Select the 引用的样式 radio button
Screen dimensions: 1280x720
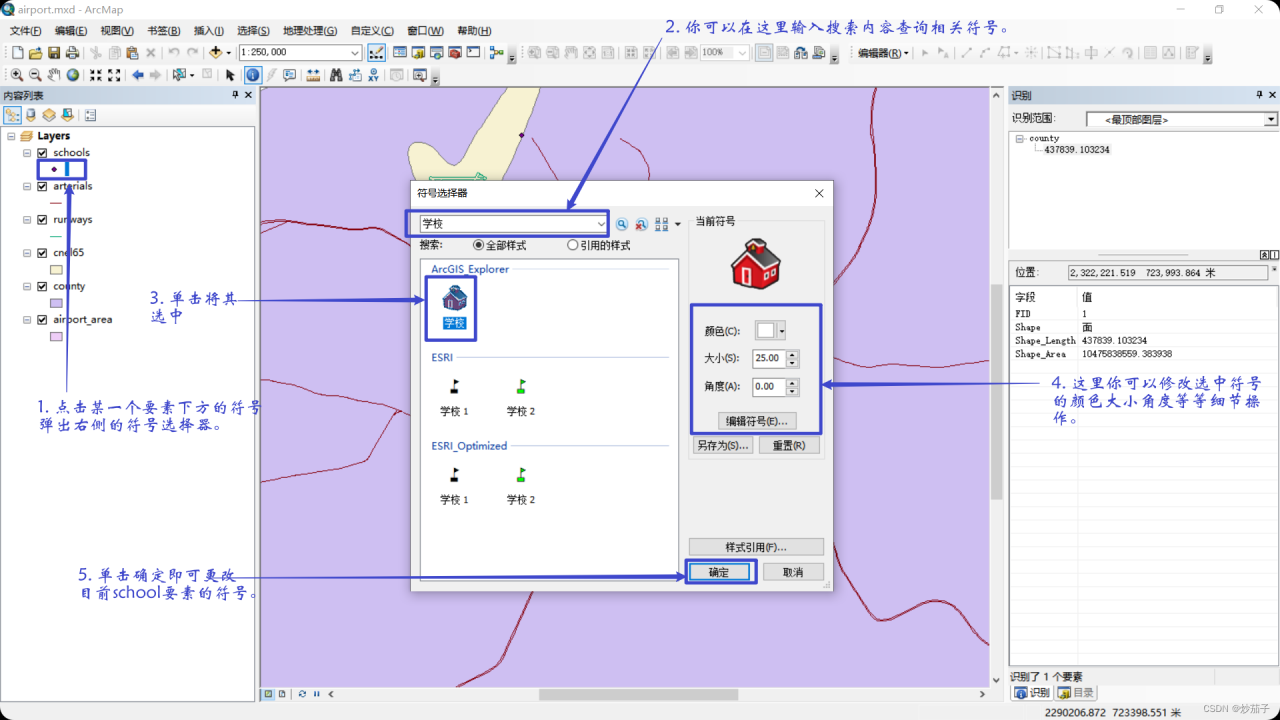(x=573, y=245)
